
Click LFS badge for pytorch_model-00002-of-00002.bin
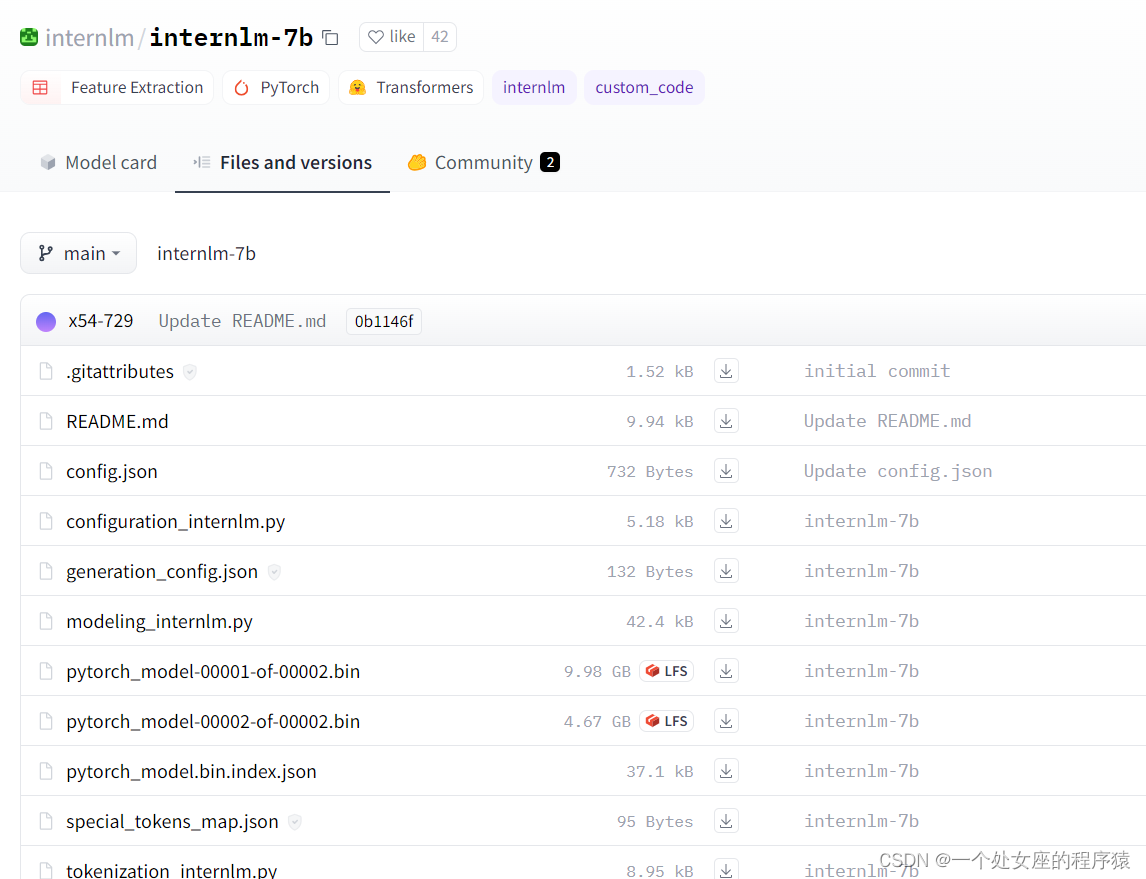click(x=667, y=721)
